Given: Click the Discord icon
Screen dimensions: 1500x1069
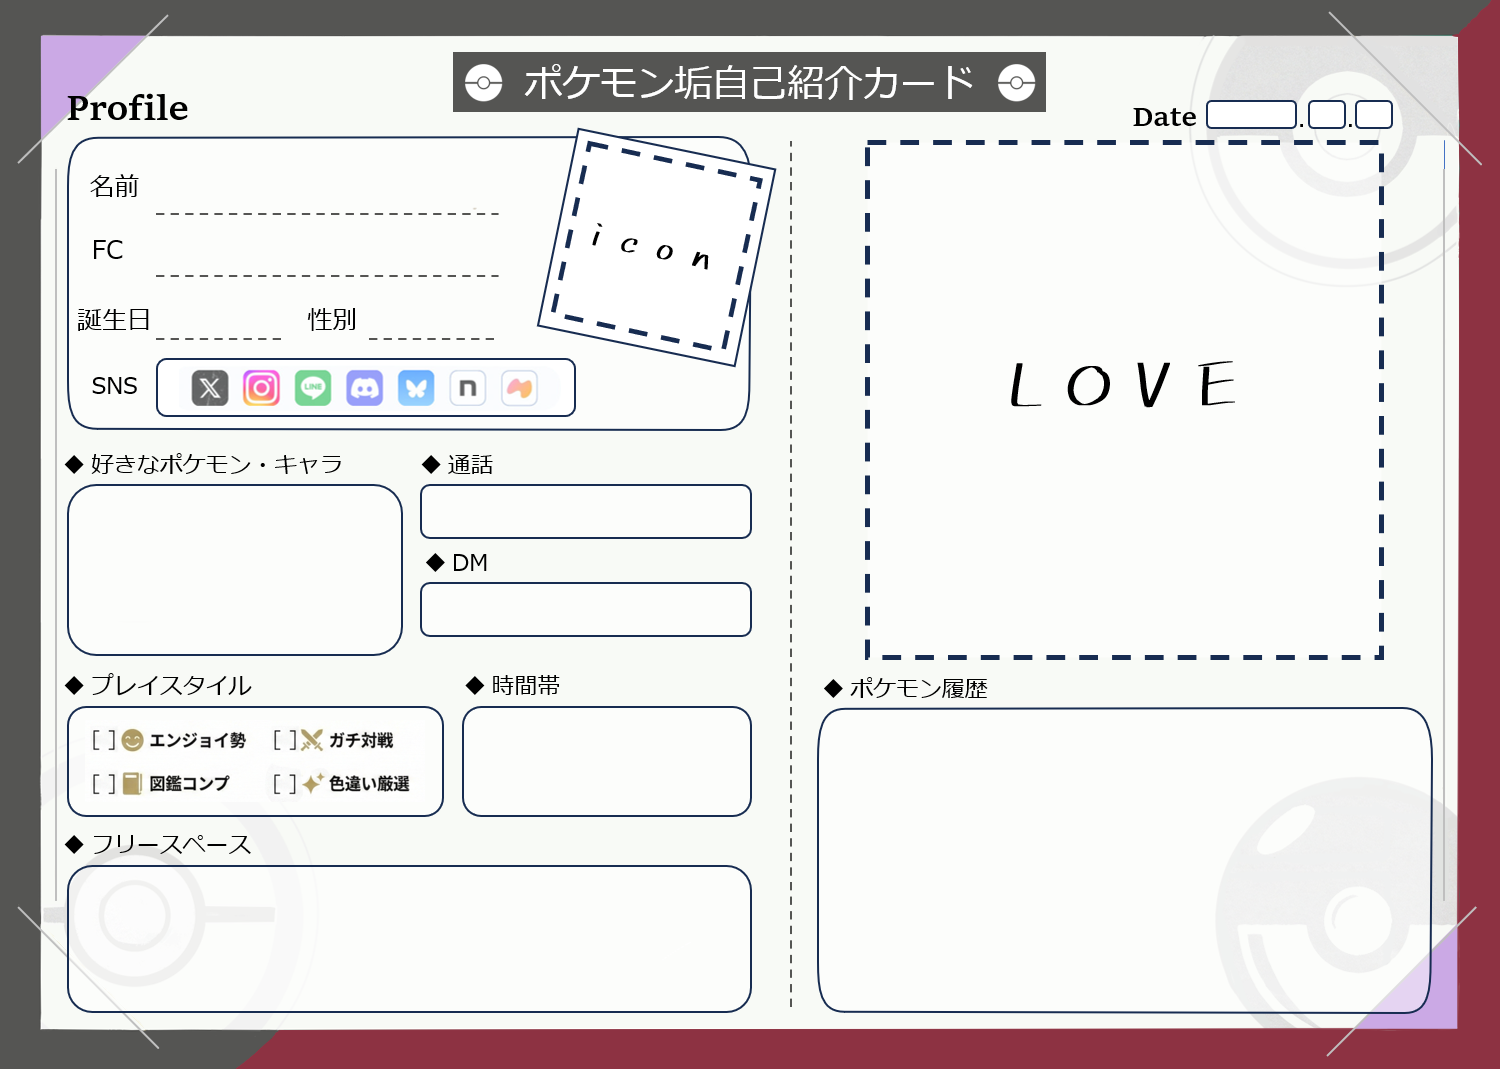Looking at the screenshot, I should click(365, 387).
